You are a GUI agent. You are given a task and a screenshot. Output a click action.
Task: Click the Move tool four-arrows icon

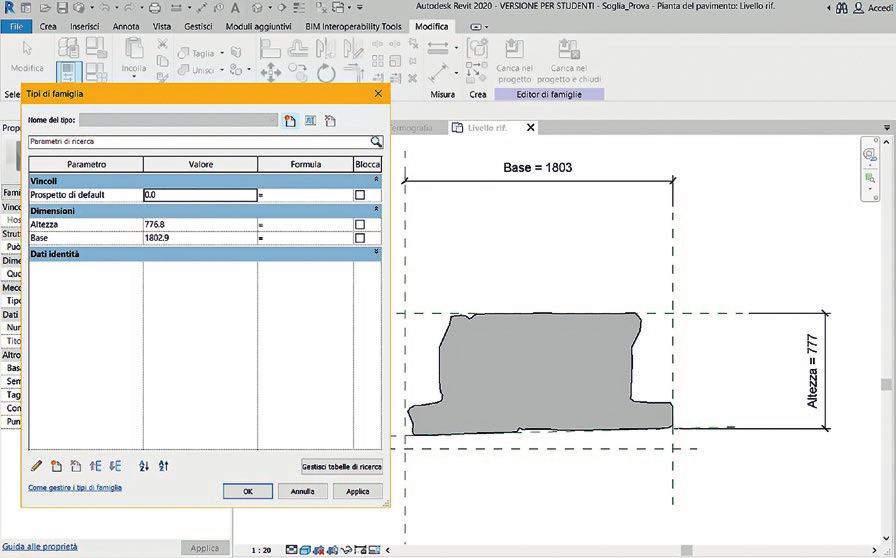click(270, 73)
